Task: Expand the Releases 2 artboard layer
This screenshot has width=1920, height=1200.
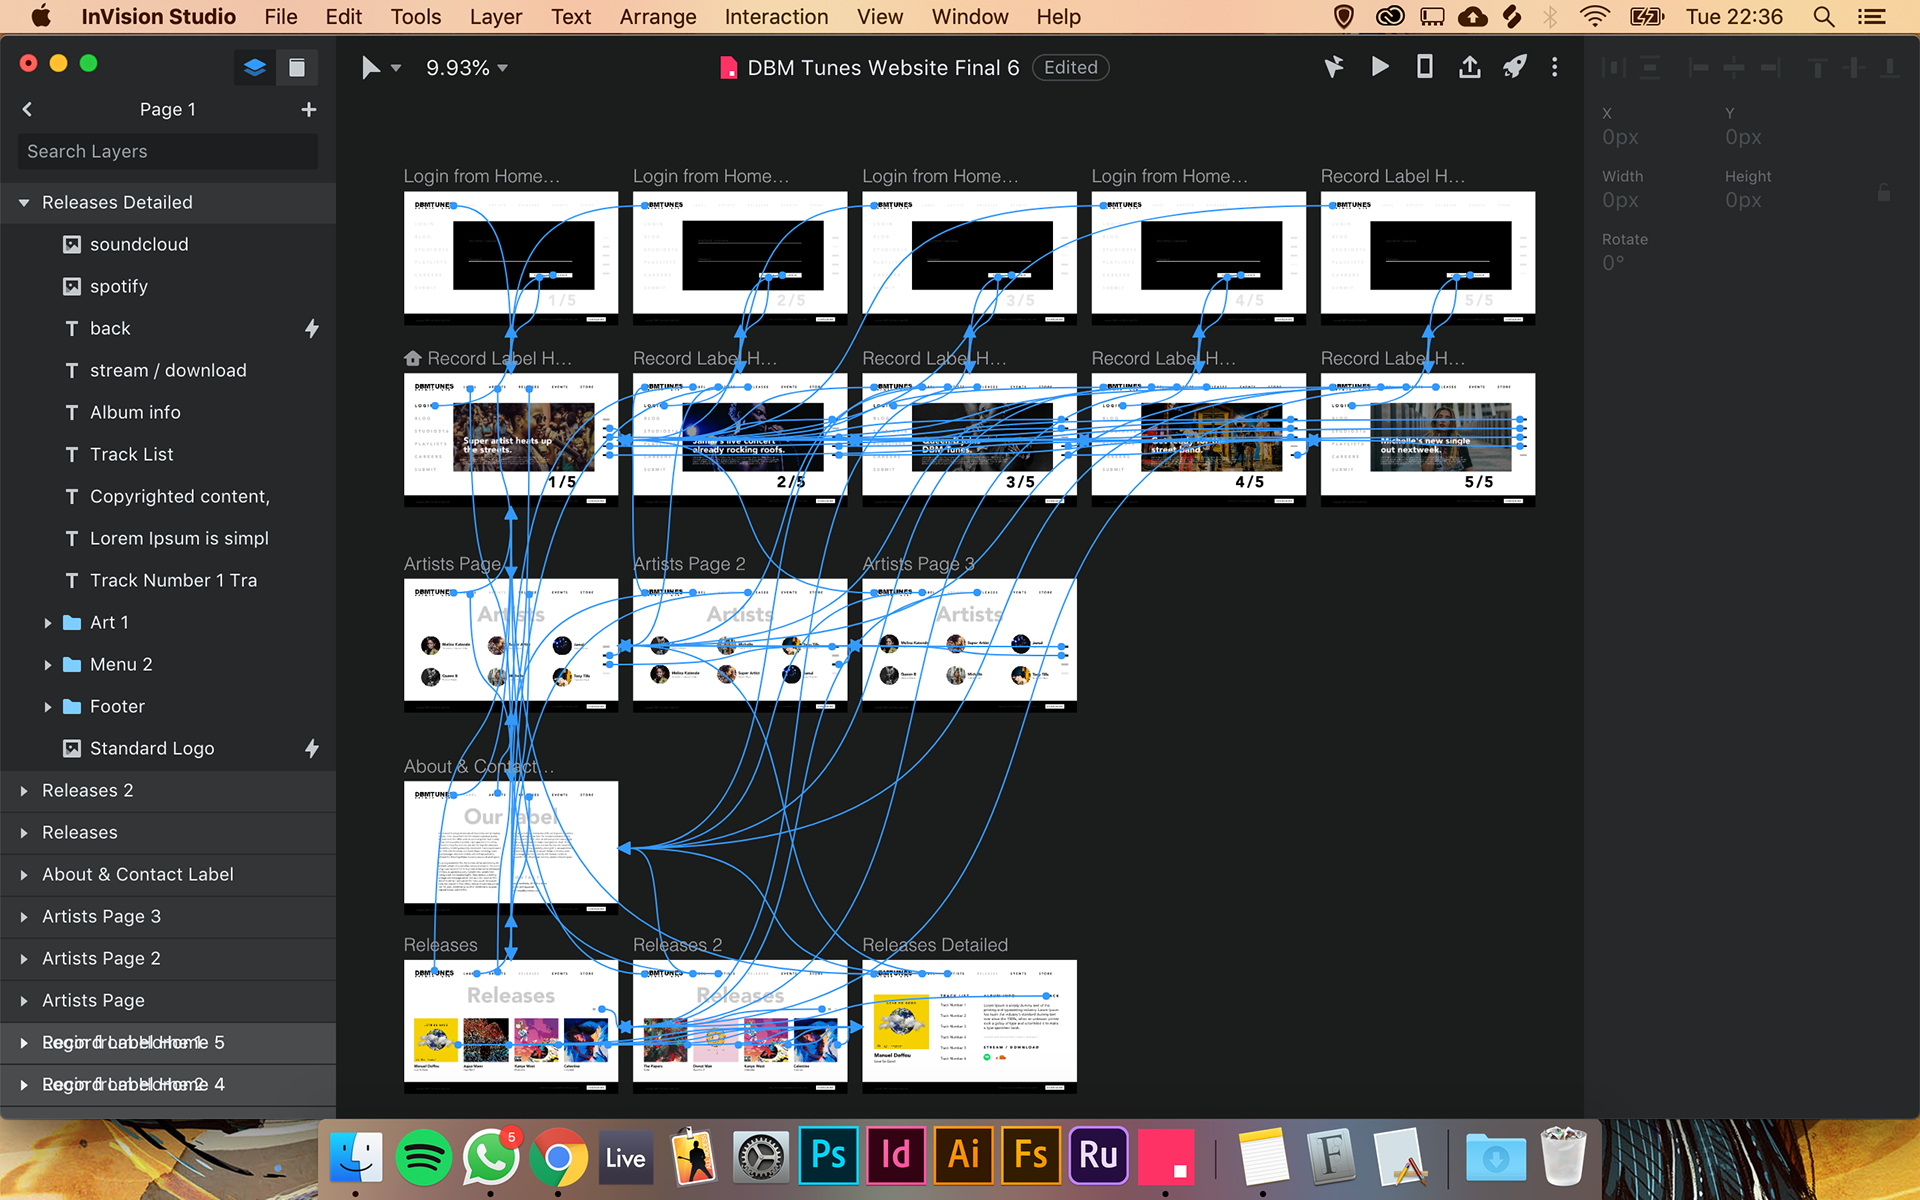Action: click(x=24, y=791)
